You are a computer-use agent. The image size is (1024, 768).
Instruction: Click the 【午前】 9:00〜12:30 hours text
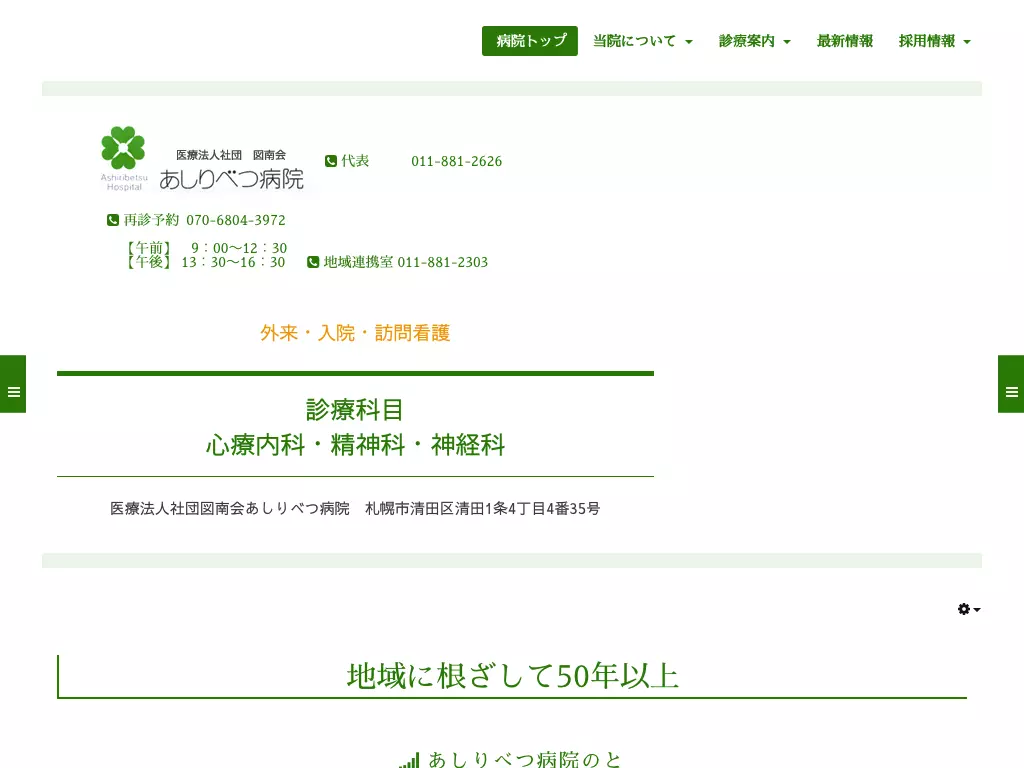tap(206, 248)
